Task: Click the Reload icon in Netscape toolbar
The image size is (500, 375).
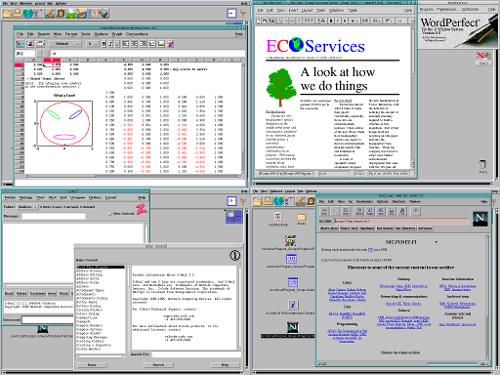Action: pyautogui.click(x=359, y=211)
